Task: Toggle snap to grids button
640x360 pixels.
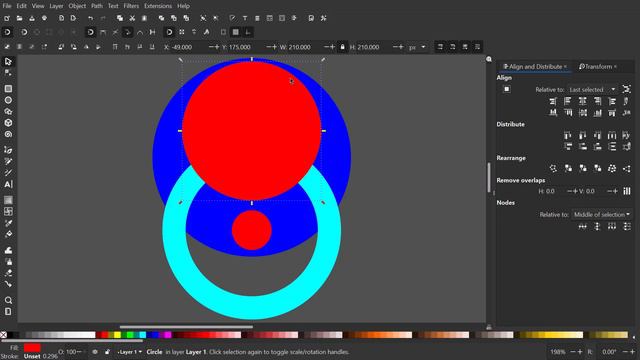Action: [x=236, y=32]
